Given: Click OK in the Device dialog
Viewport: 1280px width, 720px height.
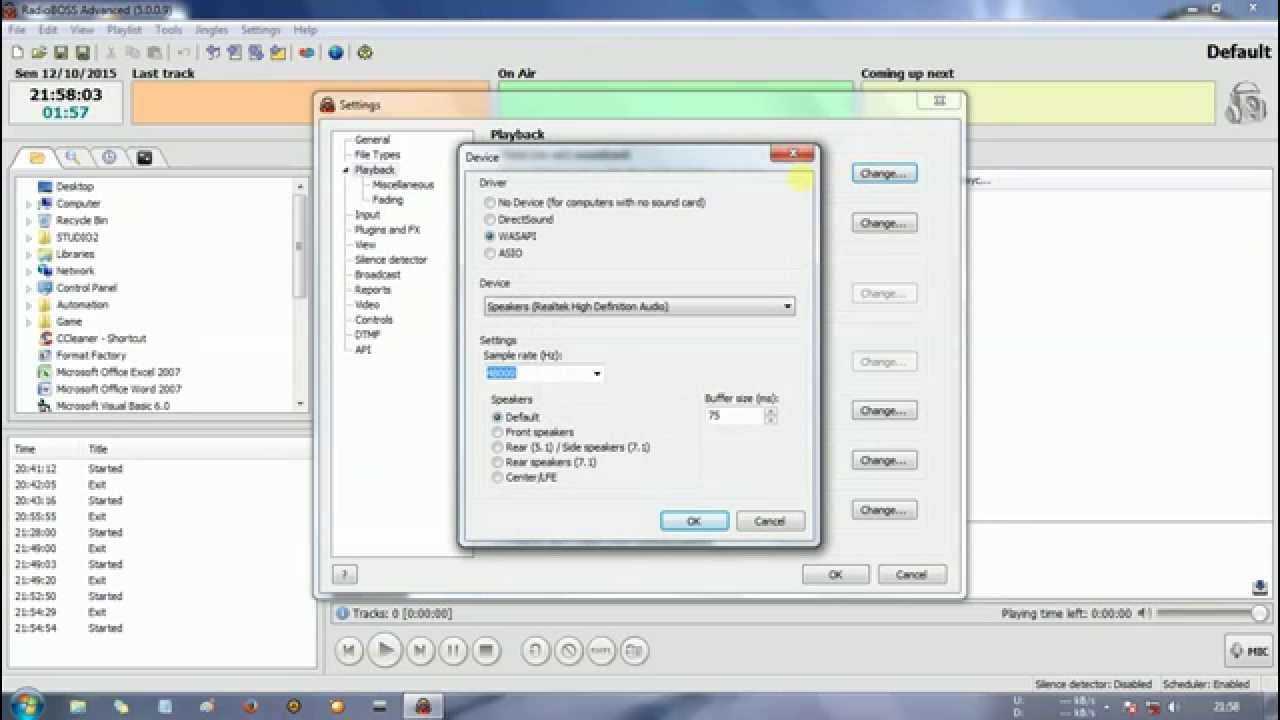Looking at the screenshot, I should pyautogui.click(x=694, y=521).
